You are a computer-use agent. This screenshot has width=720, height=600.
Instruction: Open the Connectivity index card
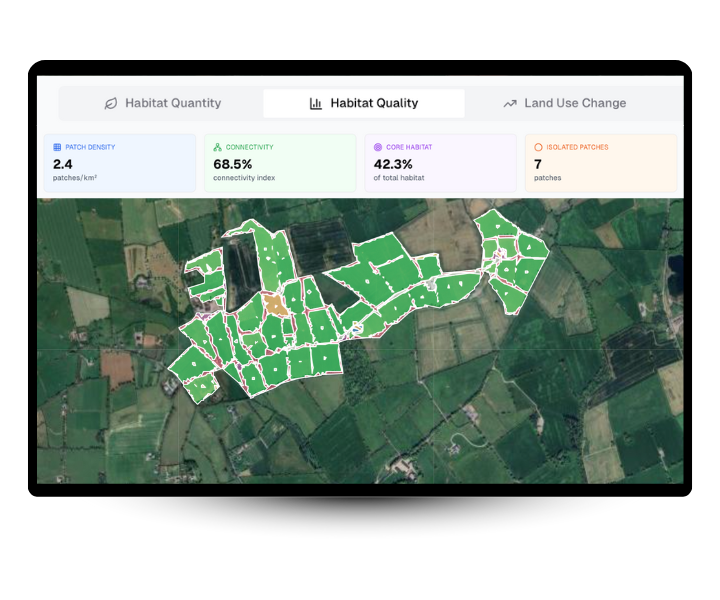[280, 163]
